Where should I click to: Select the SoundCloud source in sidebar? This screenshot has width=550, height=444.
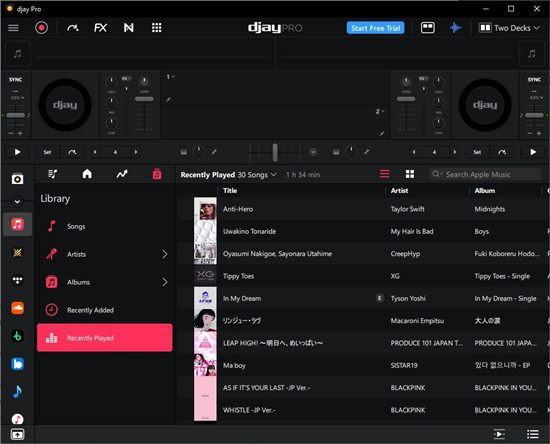tap(17, 308)
